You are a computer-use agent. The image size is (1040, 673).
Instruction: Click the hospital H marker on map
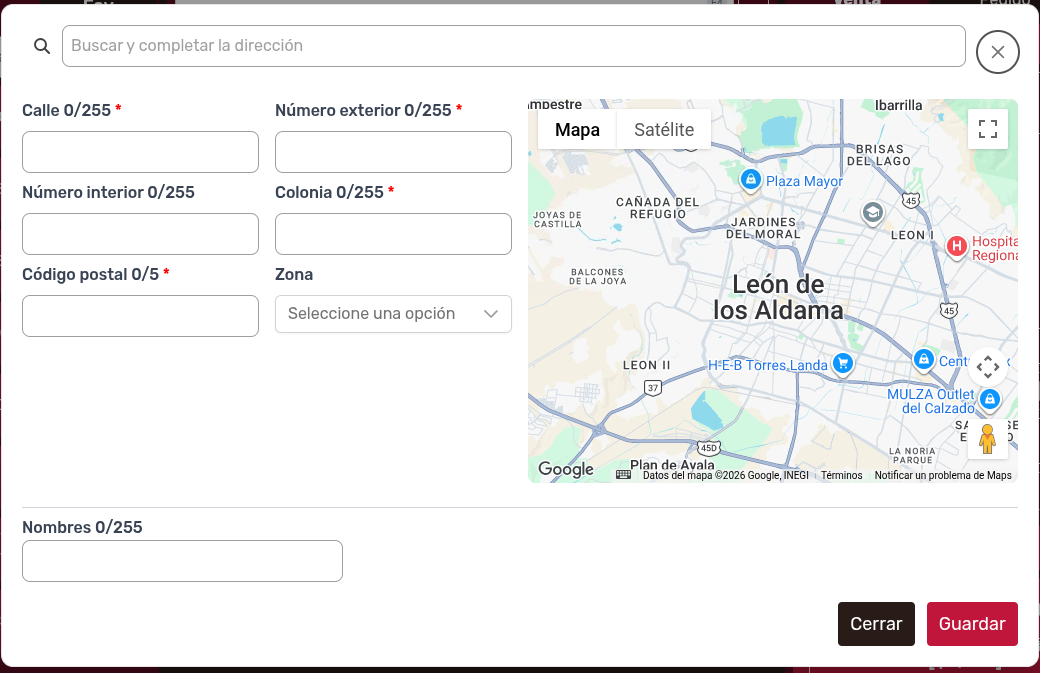coord(956,247)
